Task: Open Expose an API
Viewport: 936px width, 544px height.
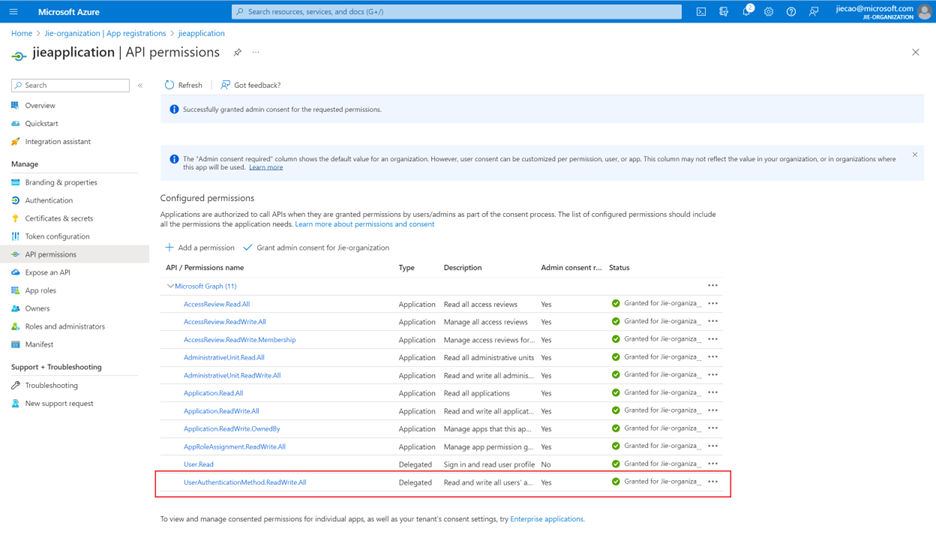Action: click(x=47, y=272)
